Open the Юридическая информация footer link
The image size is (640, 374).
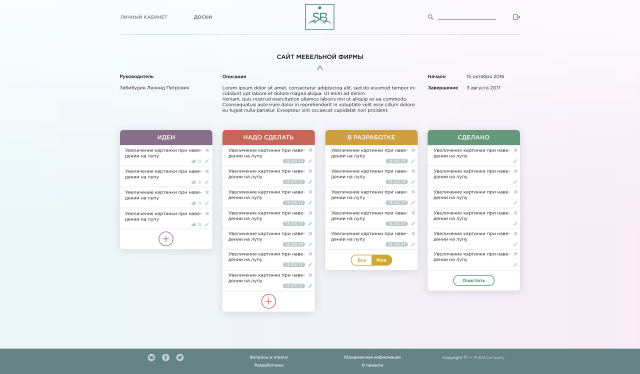pyautogui.click(x=372, y=357)
